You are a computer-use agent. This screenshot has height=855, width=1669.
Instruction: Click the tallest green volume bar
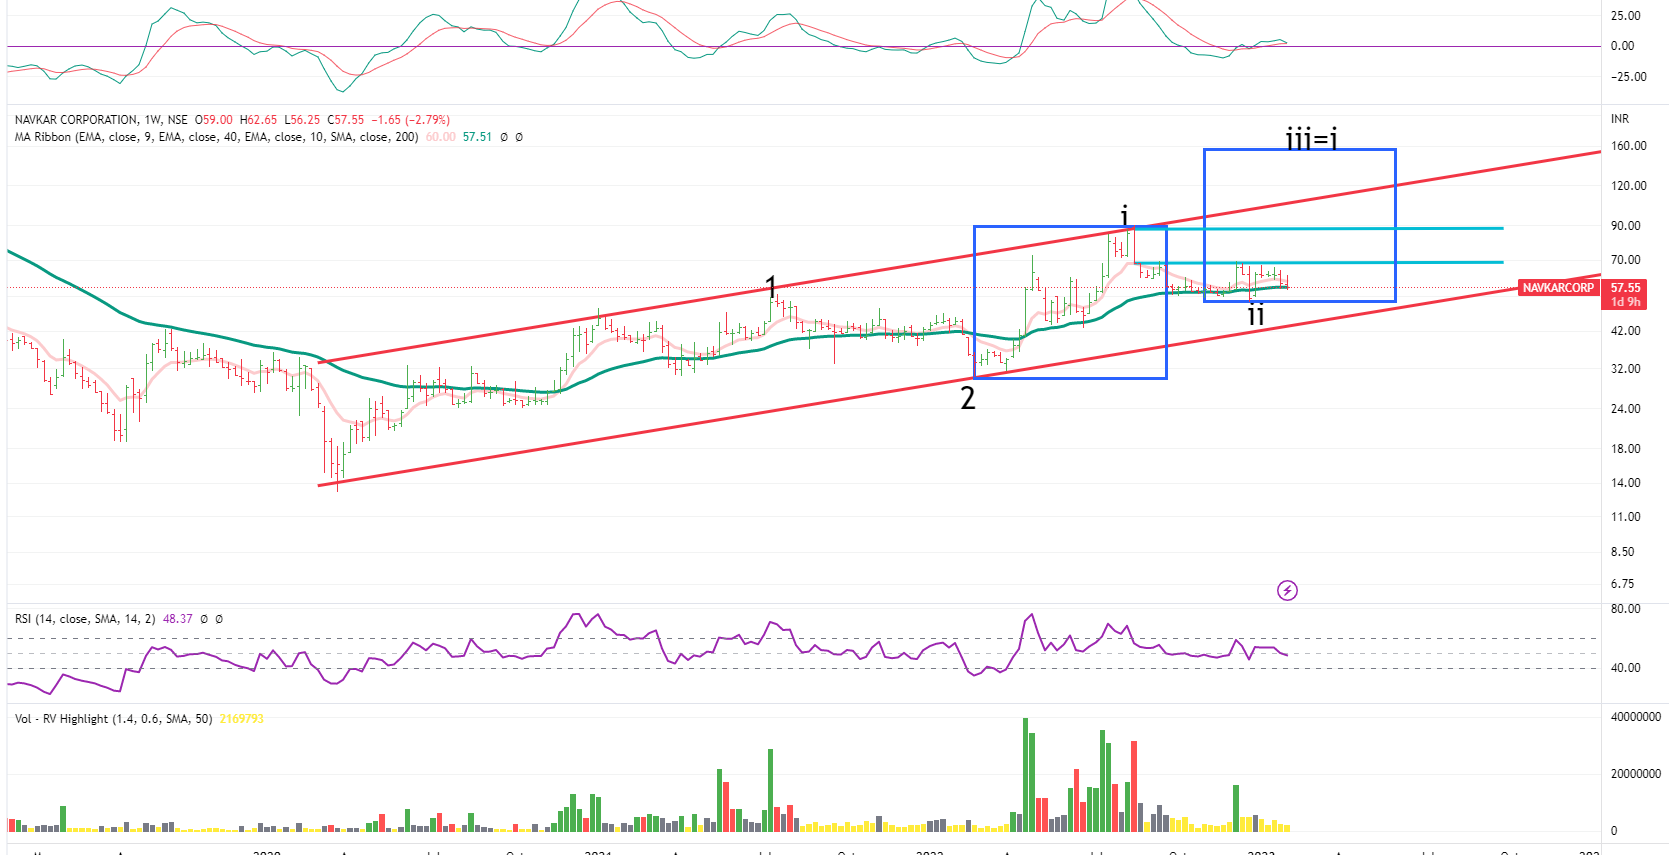point(1025,775)
